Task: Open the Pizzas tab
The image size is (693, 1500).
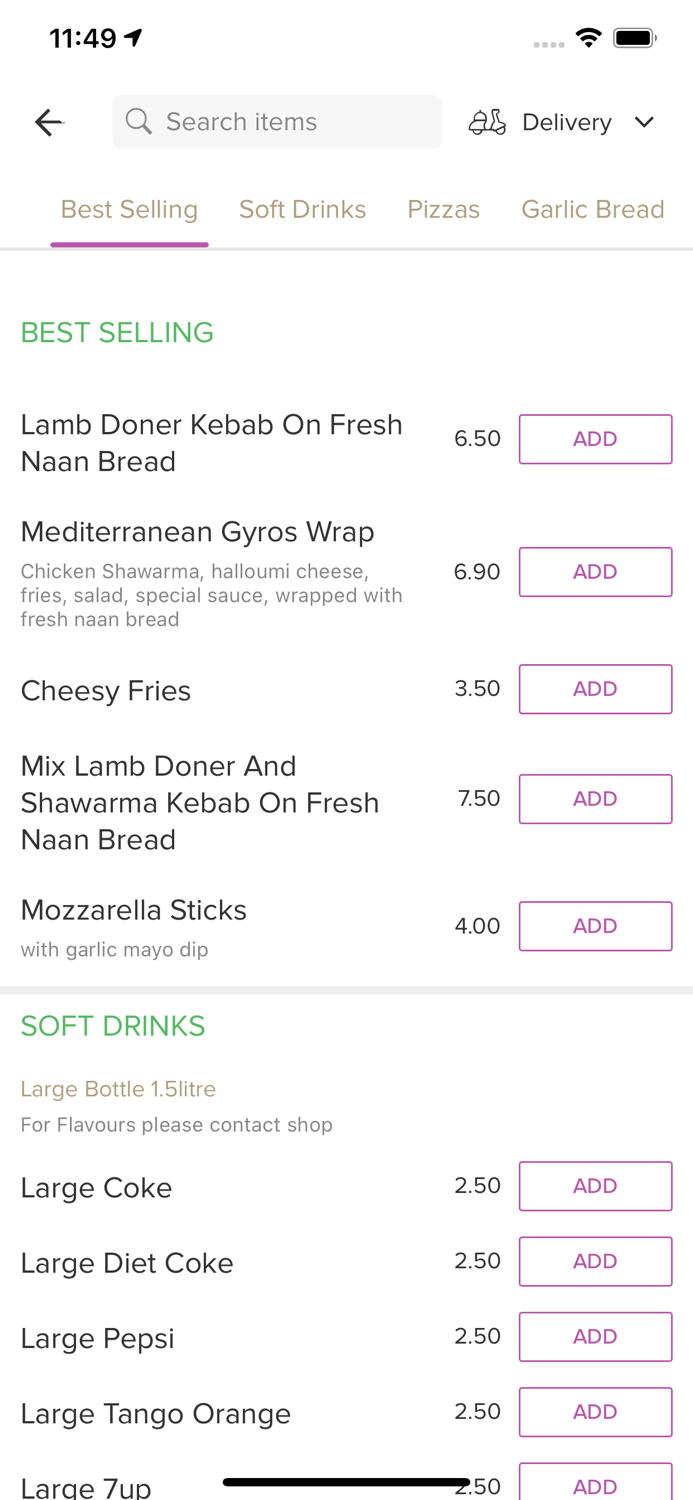Action: (443, 209)
